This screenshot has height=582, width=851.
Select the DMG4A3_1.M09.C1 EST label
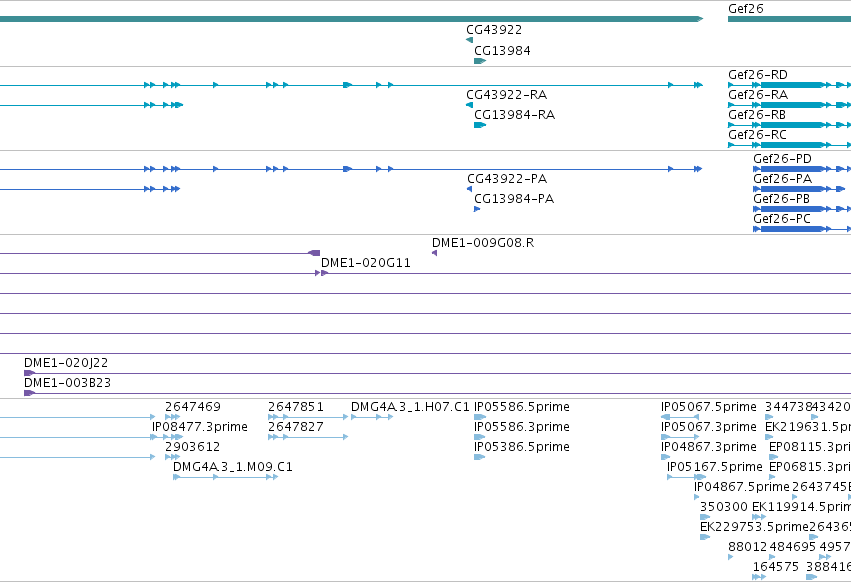(233, 467)
